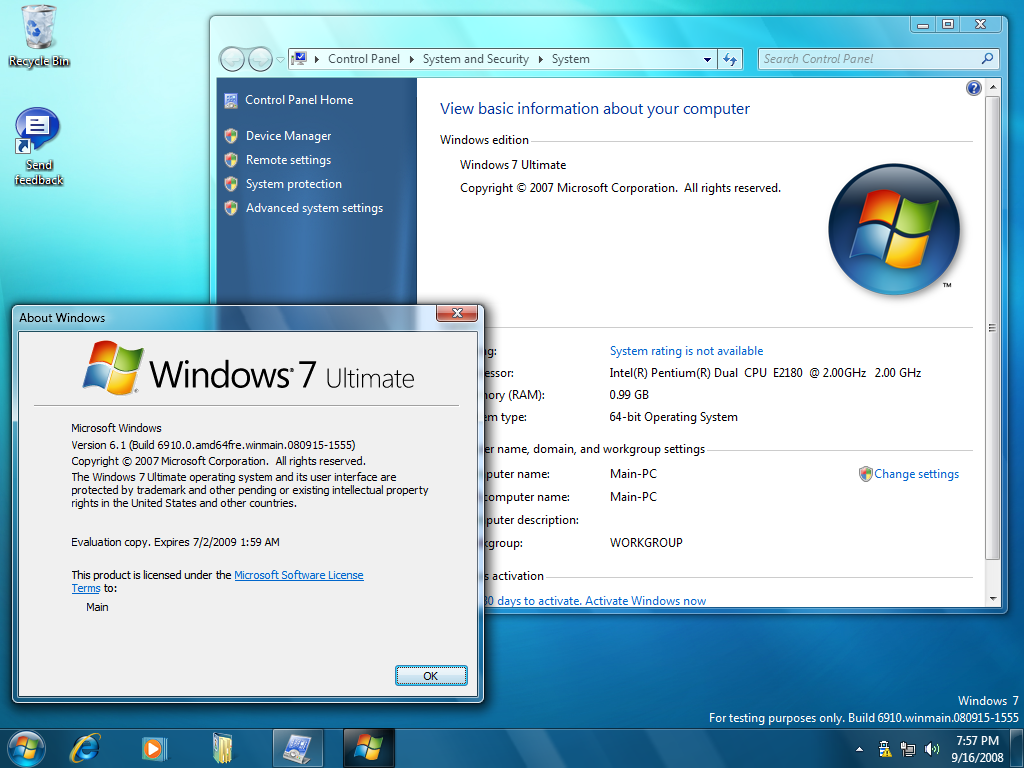Image resolution: width=1024 pixels, height=768 pixels.
Task: Select Advanced system settings in sidebar
Action: (x=314, y=208)
